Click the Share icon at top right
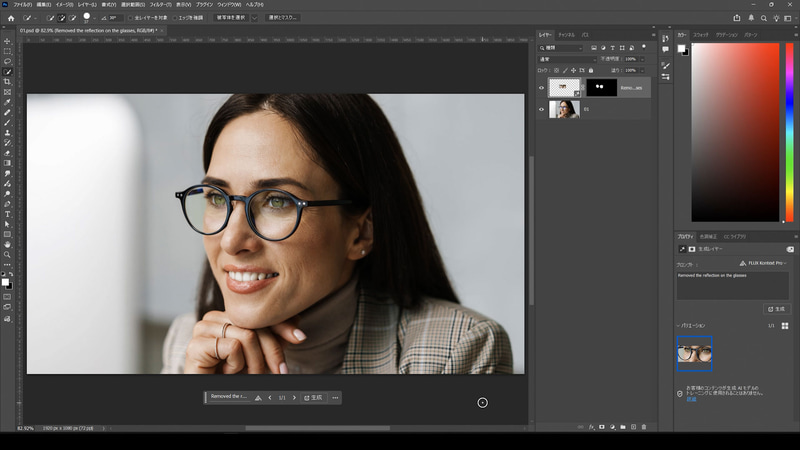The height and width of the screenshot is (450, 800). click(x=738, y=17)
